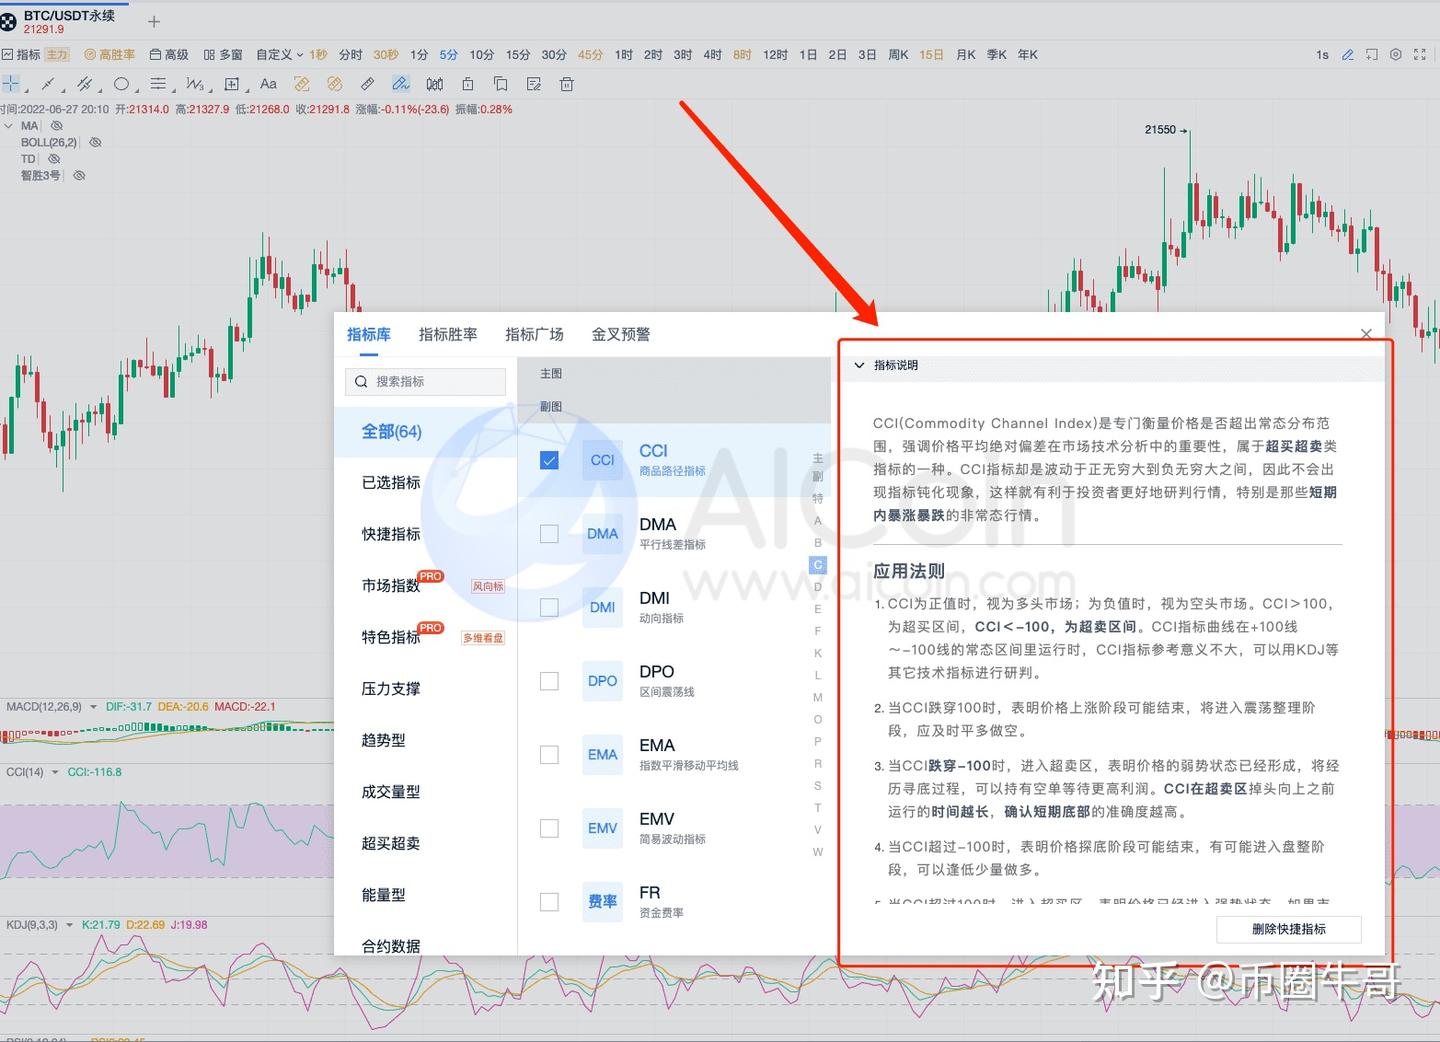Select the 1日 timeframe

tap(808, 55)
